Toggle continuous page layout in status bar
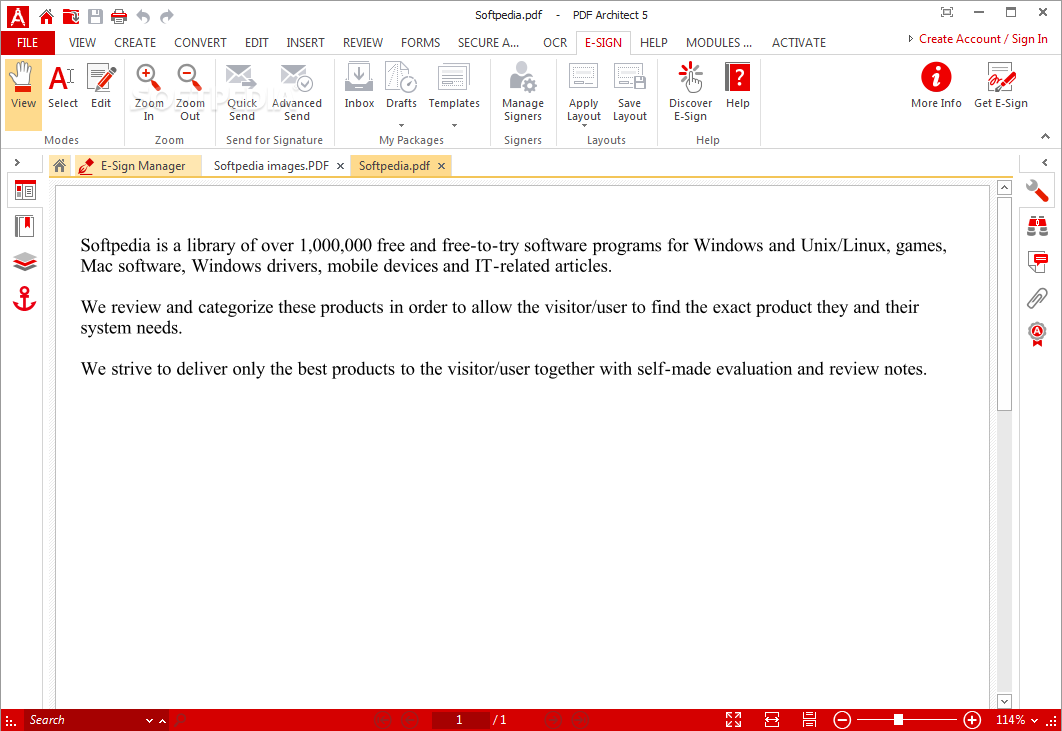This screenshot has height=731, width=1062. (809, 719)
